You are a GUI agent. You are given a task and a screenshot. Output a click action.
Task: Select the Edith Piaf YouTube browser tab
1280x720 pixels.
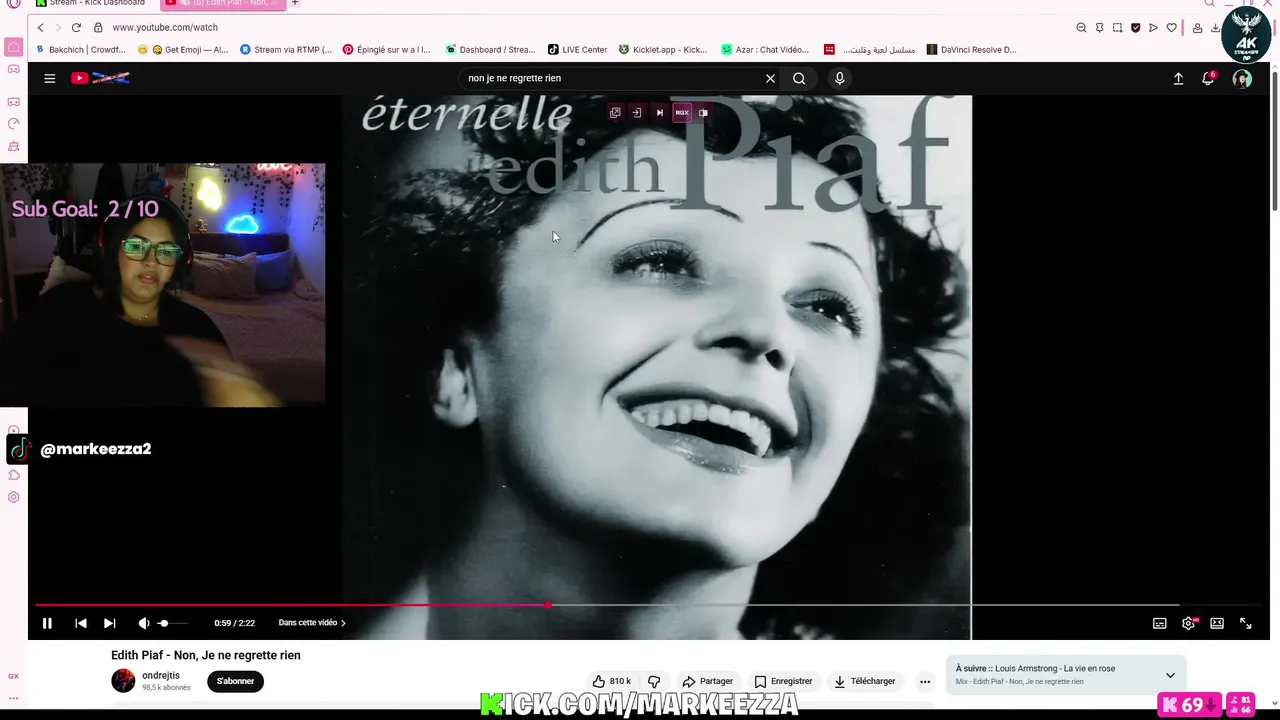point(225,4)
